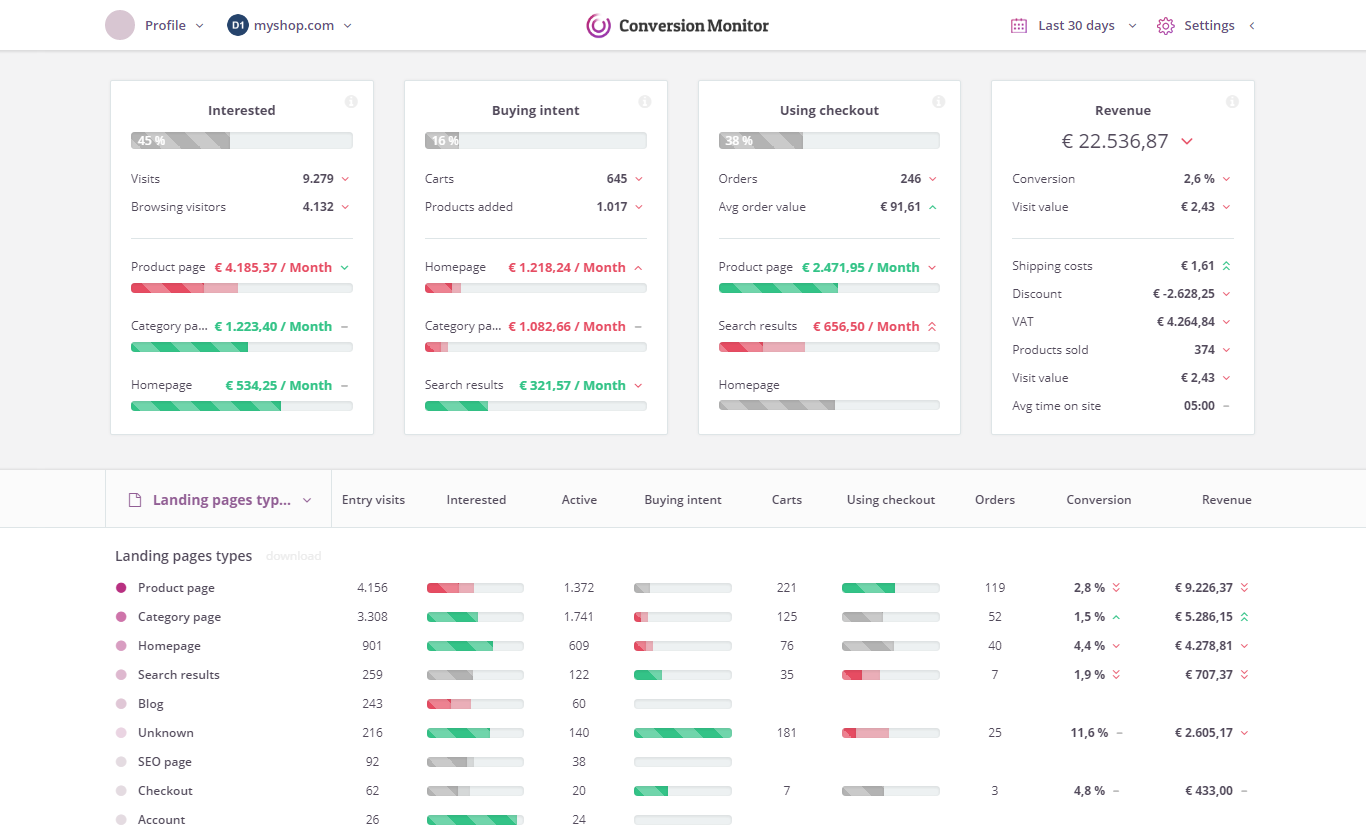1366x840 pixels.
Task: Click the download link for landing pages
Action: click(293, 556)
